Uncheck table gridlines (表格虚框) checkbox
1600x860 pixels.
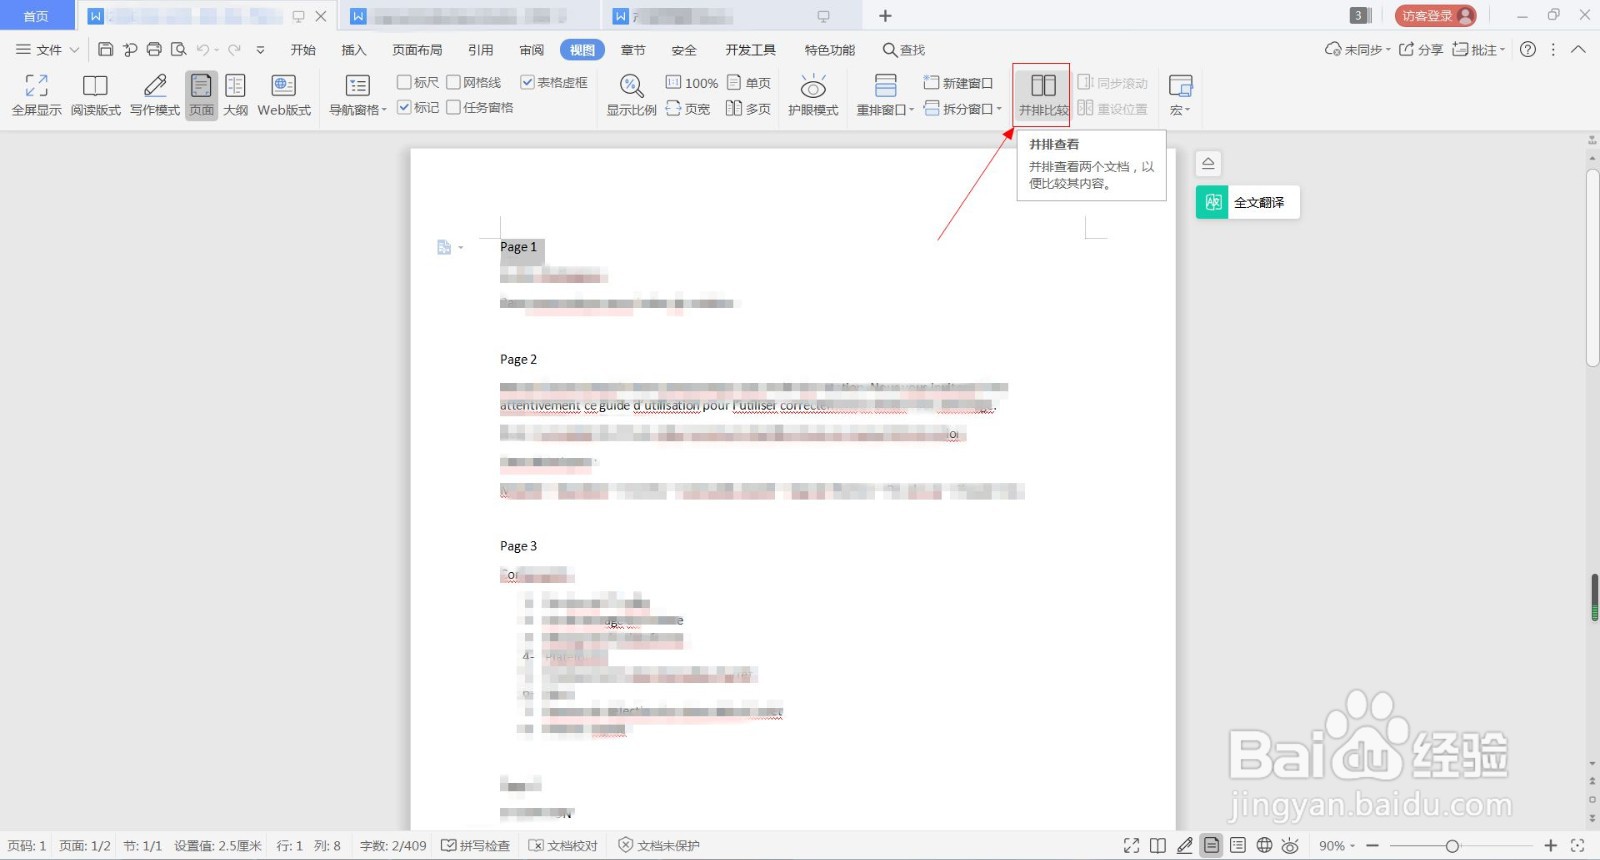[527, 82]
